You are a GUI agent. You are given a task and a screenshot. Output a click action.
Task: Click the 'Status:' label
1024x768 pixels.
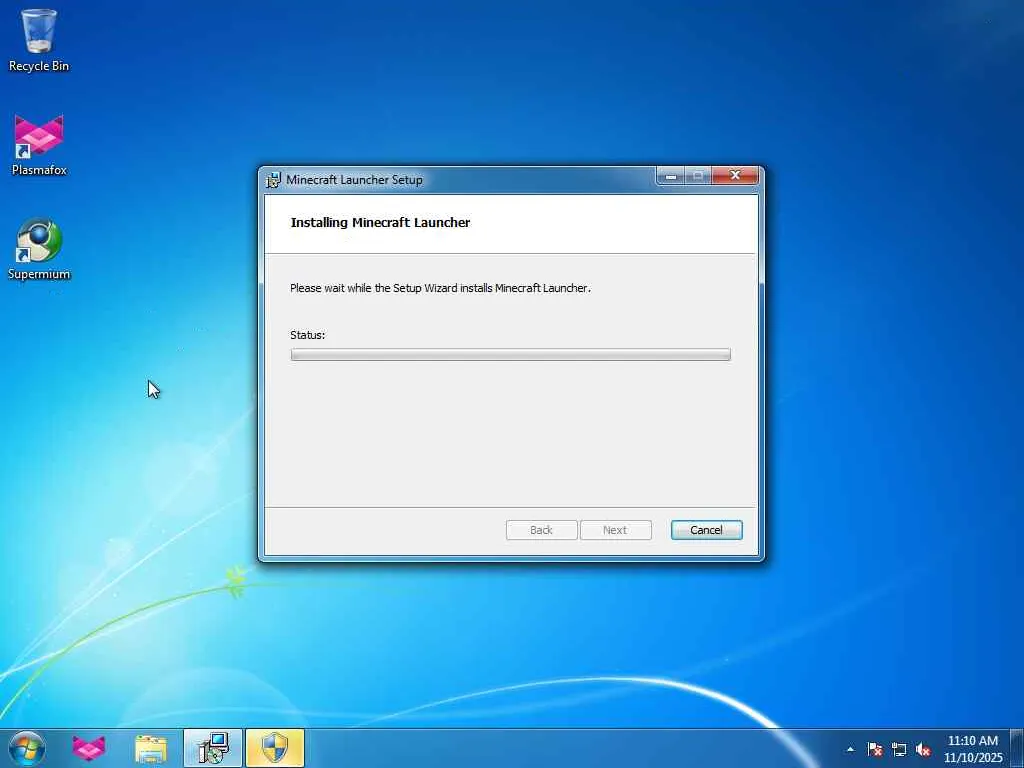[x=308, y=335]
